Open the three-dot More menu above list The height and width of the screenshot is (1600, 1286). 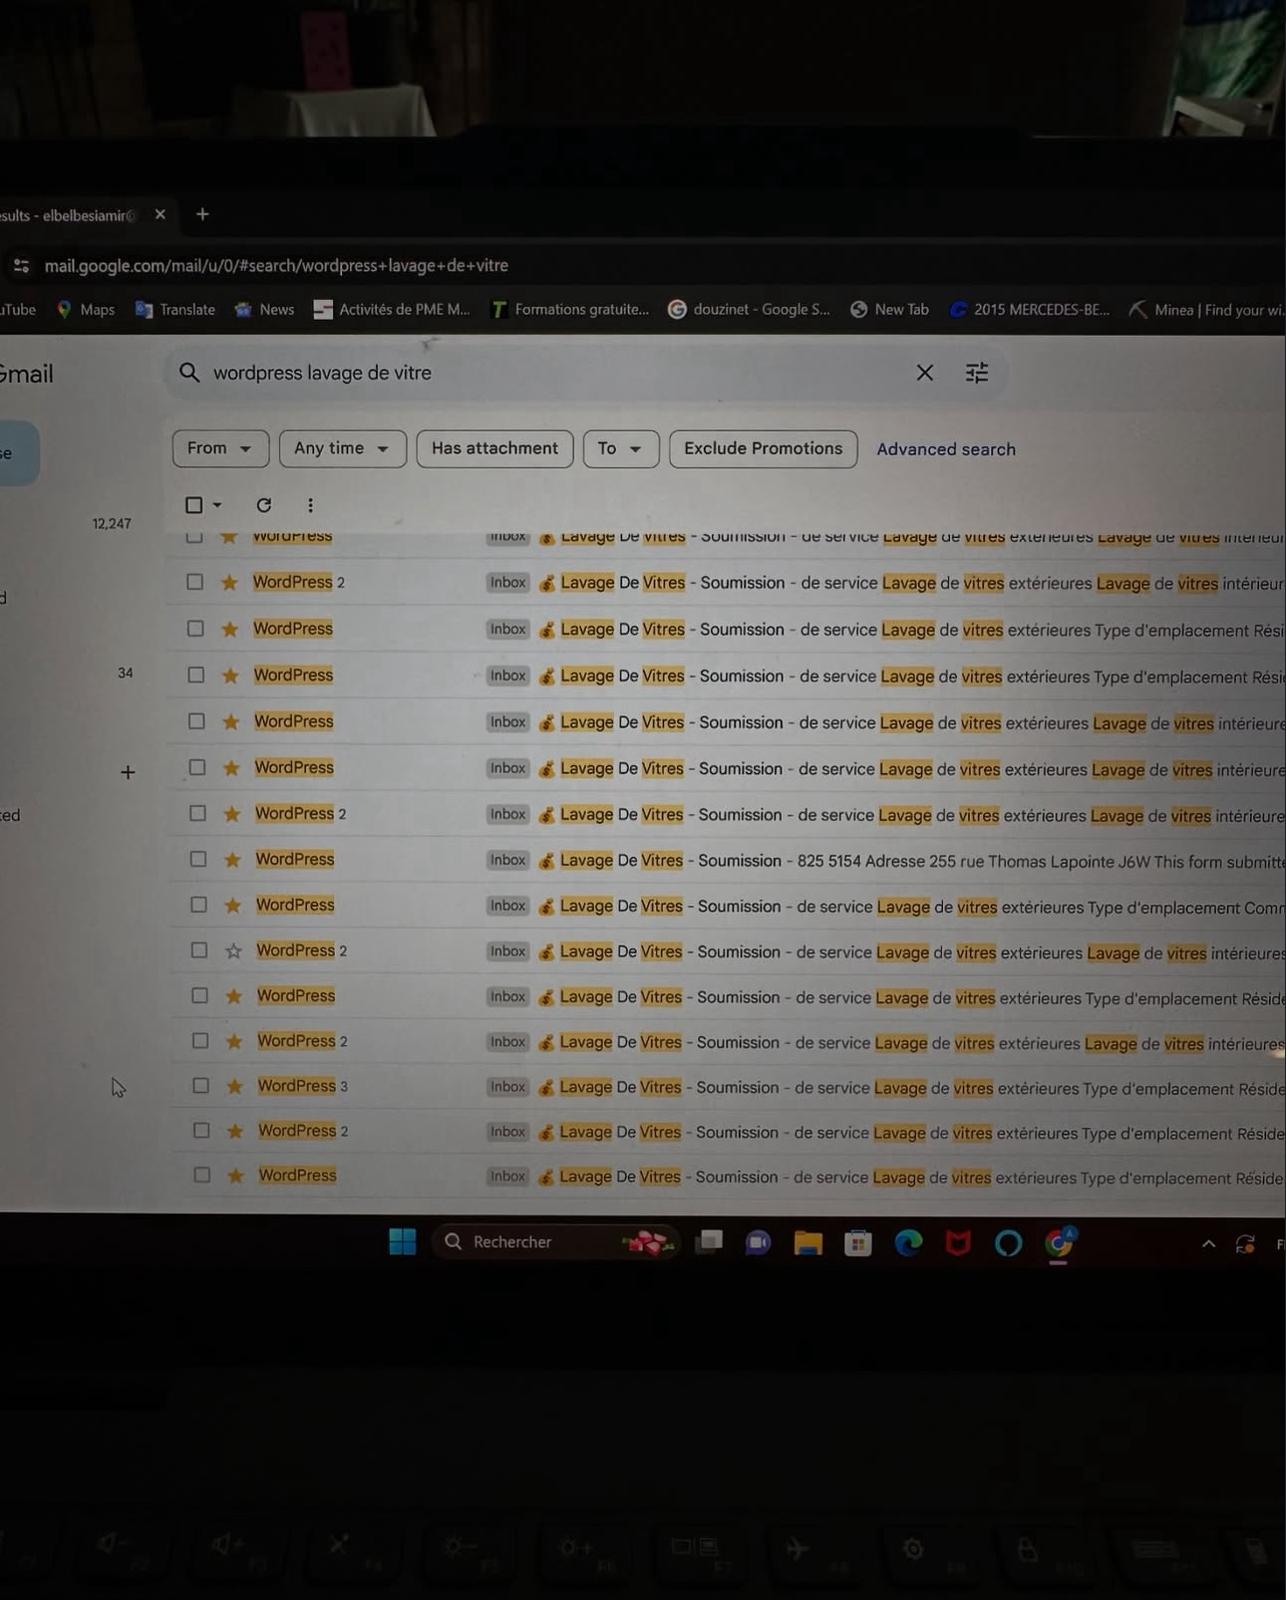coord(310,505)
